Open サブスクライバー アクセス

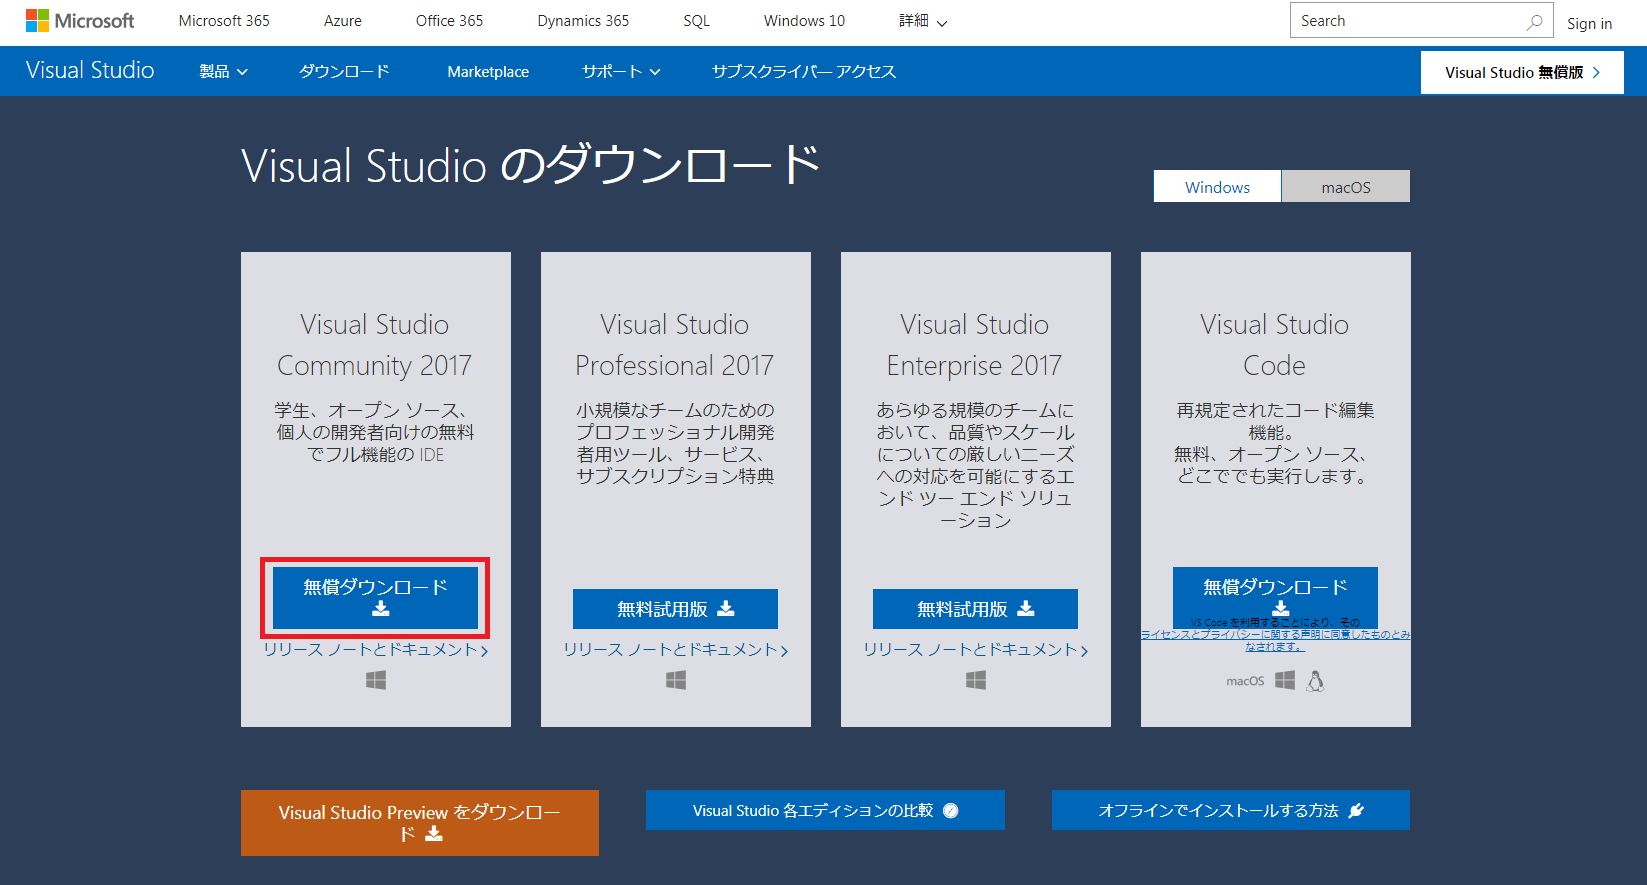click(x=804, y=71)
